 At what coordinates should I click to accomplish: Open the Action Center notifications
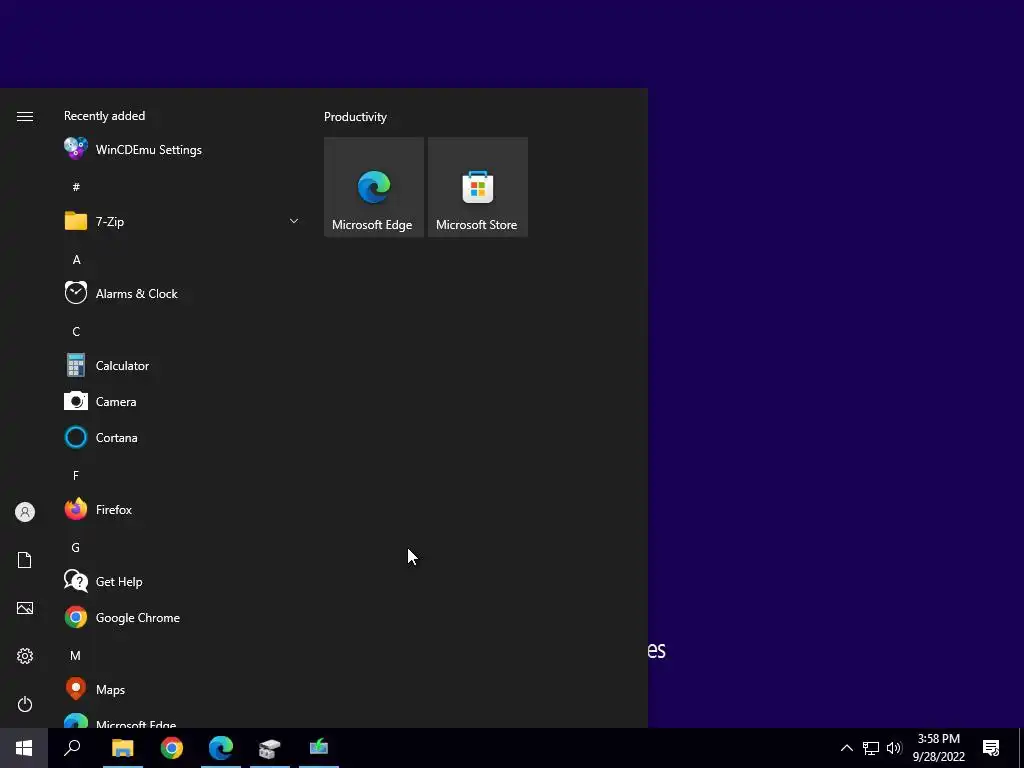[x=991, y=748]
